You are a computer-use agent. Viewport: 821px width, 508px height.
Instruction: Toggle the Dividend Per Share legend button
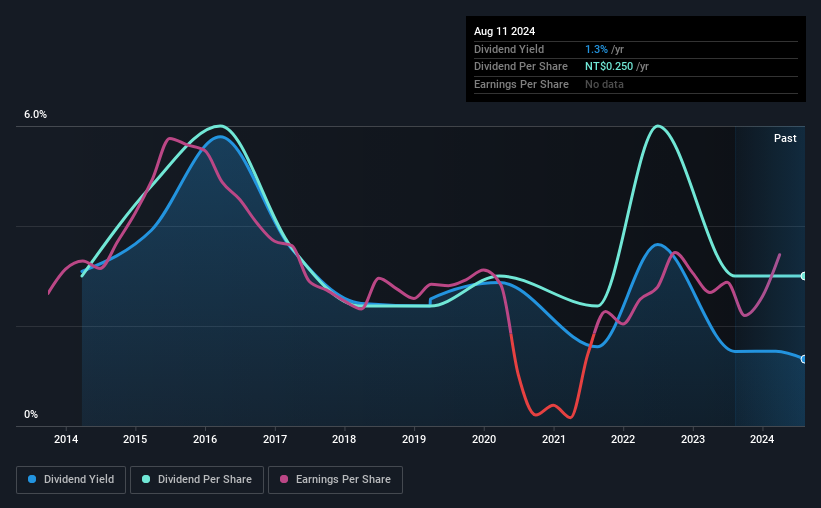click(x=197, y=480)
